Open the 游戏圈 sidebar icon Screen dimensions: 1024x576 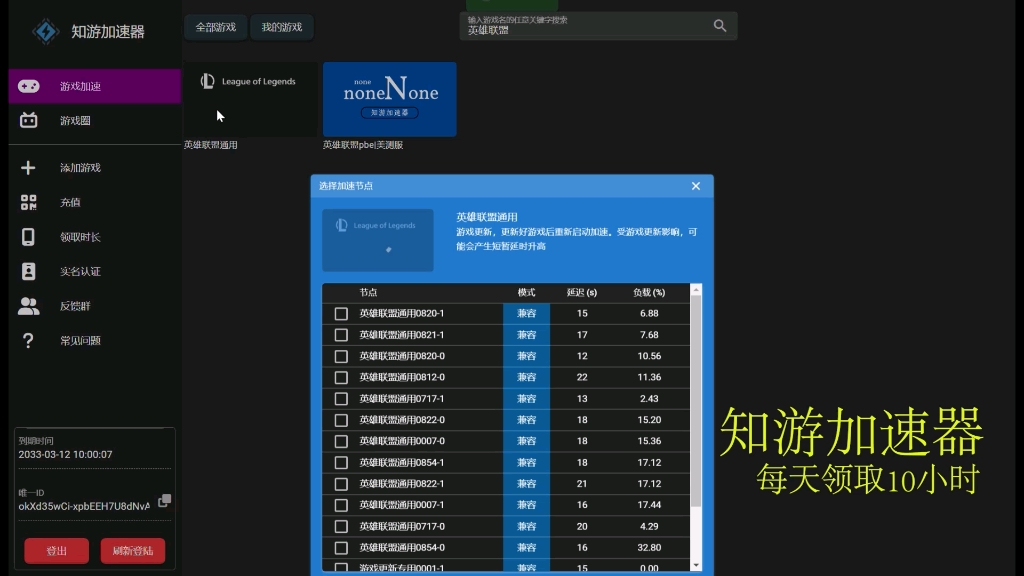pos(29,120)
